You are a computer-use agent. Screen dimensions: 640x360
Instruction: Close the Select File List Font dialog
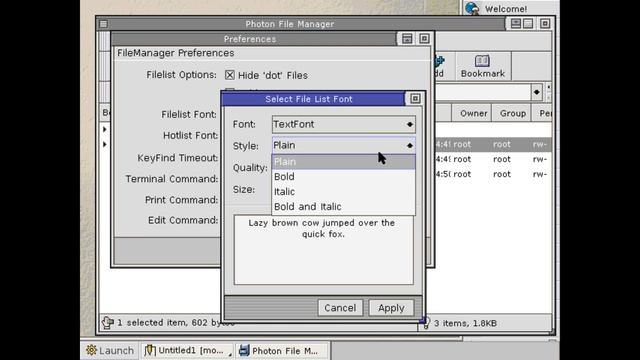click(415, 98)
